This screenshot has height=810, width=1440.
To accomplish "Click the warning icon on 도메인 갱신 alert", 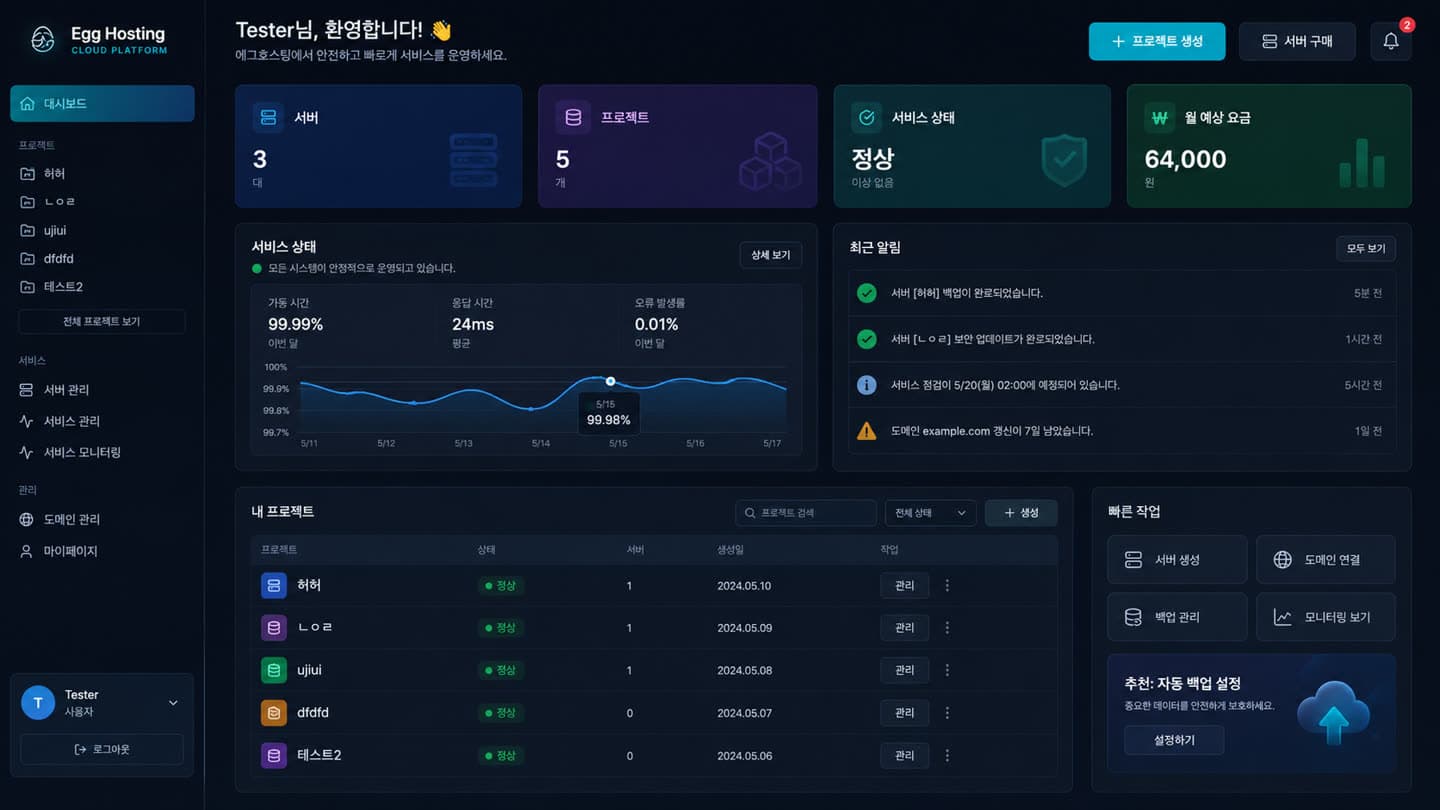I will click(x=867, y=431).
